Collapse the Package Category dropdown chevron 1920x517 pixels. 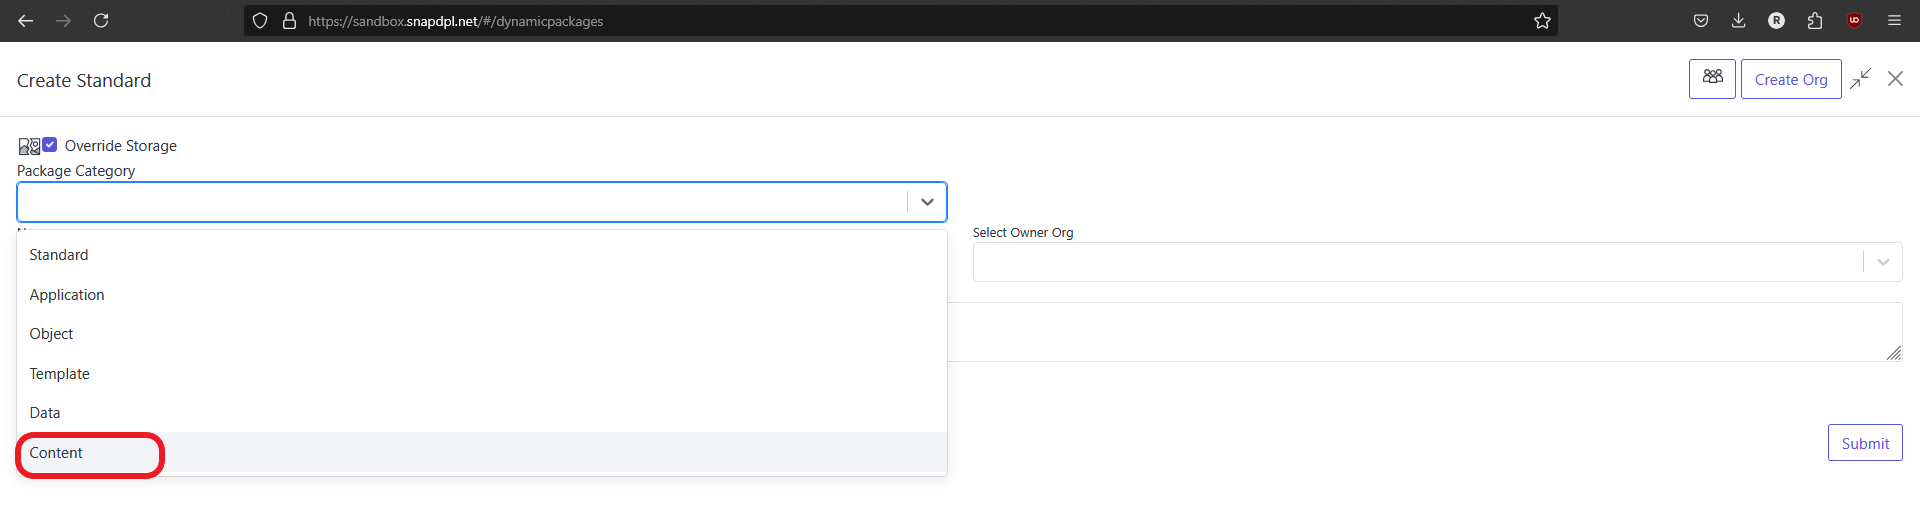coord(927,202)
